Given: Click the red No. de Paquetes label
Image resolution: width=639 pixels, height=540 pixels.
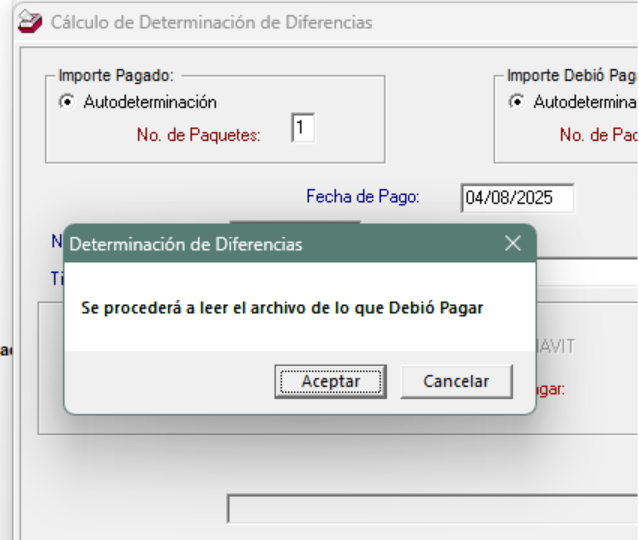Looking at the screenshot, I should (198, 135).
